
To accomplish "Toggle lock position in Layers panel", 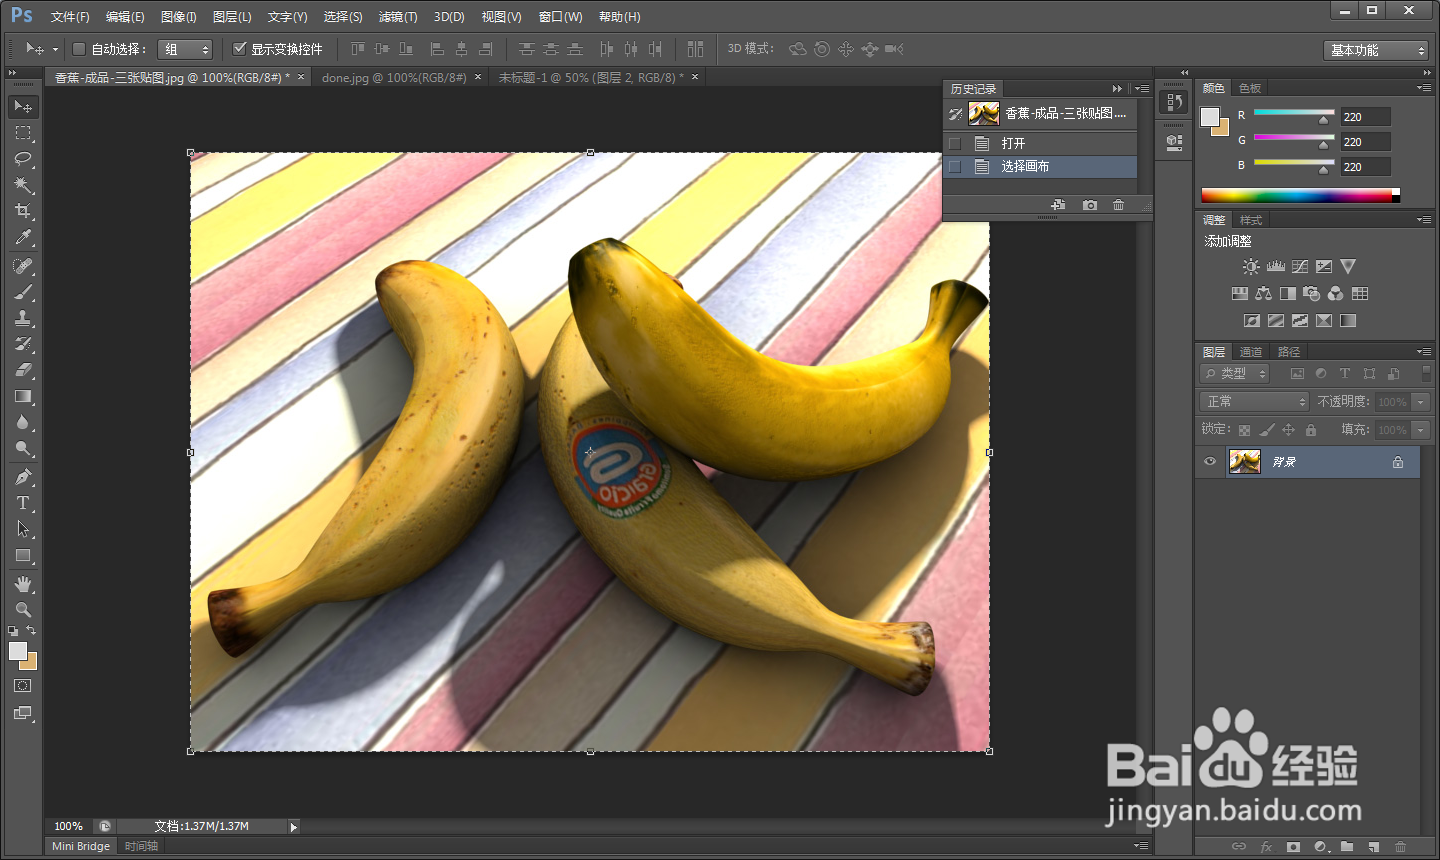I will click(x=1288, y=430).
